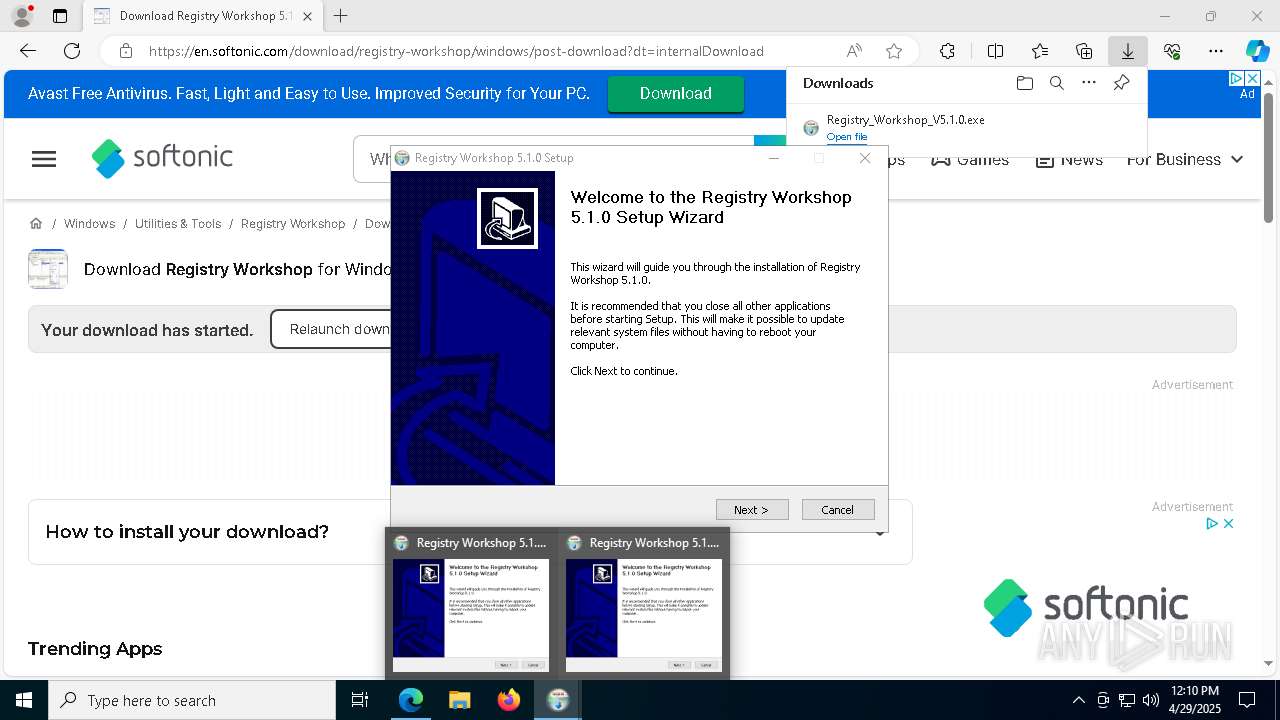1280x720 pixels.
Task: Open the notification center icon
Action: (1248, 700)
